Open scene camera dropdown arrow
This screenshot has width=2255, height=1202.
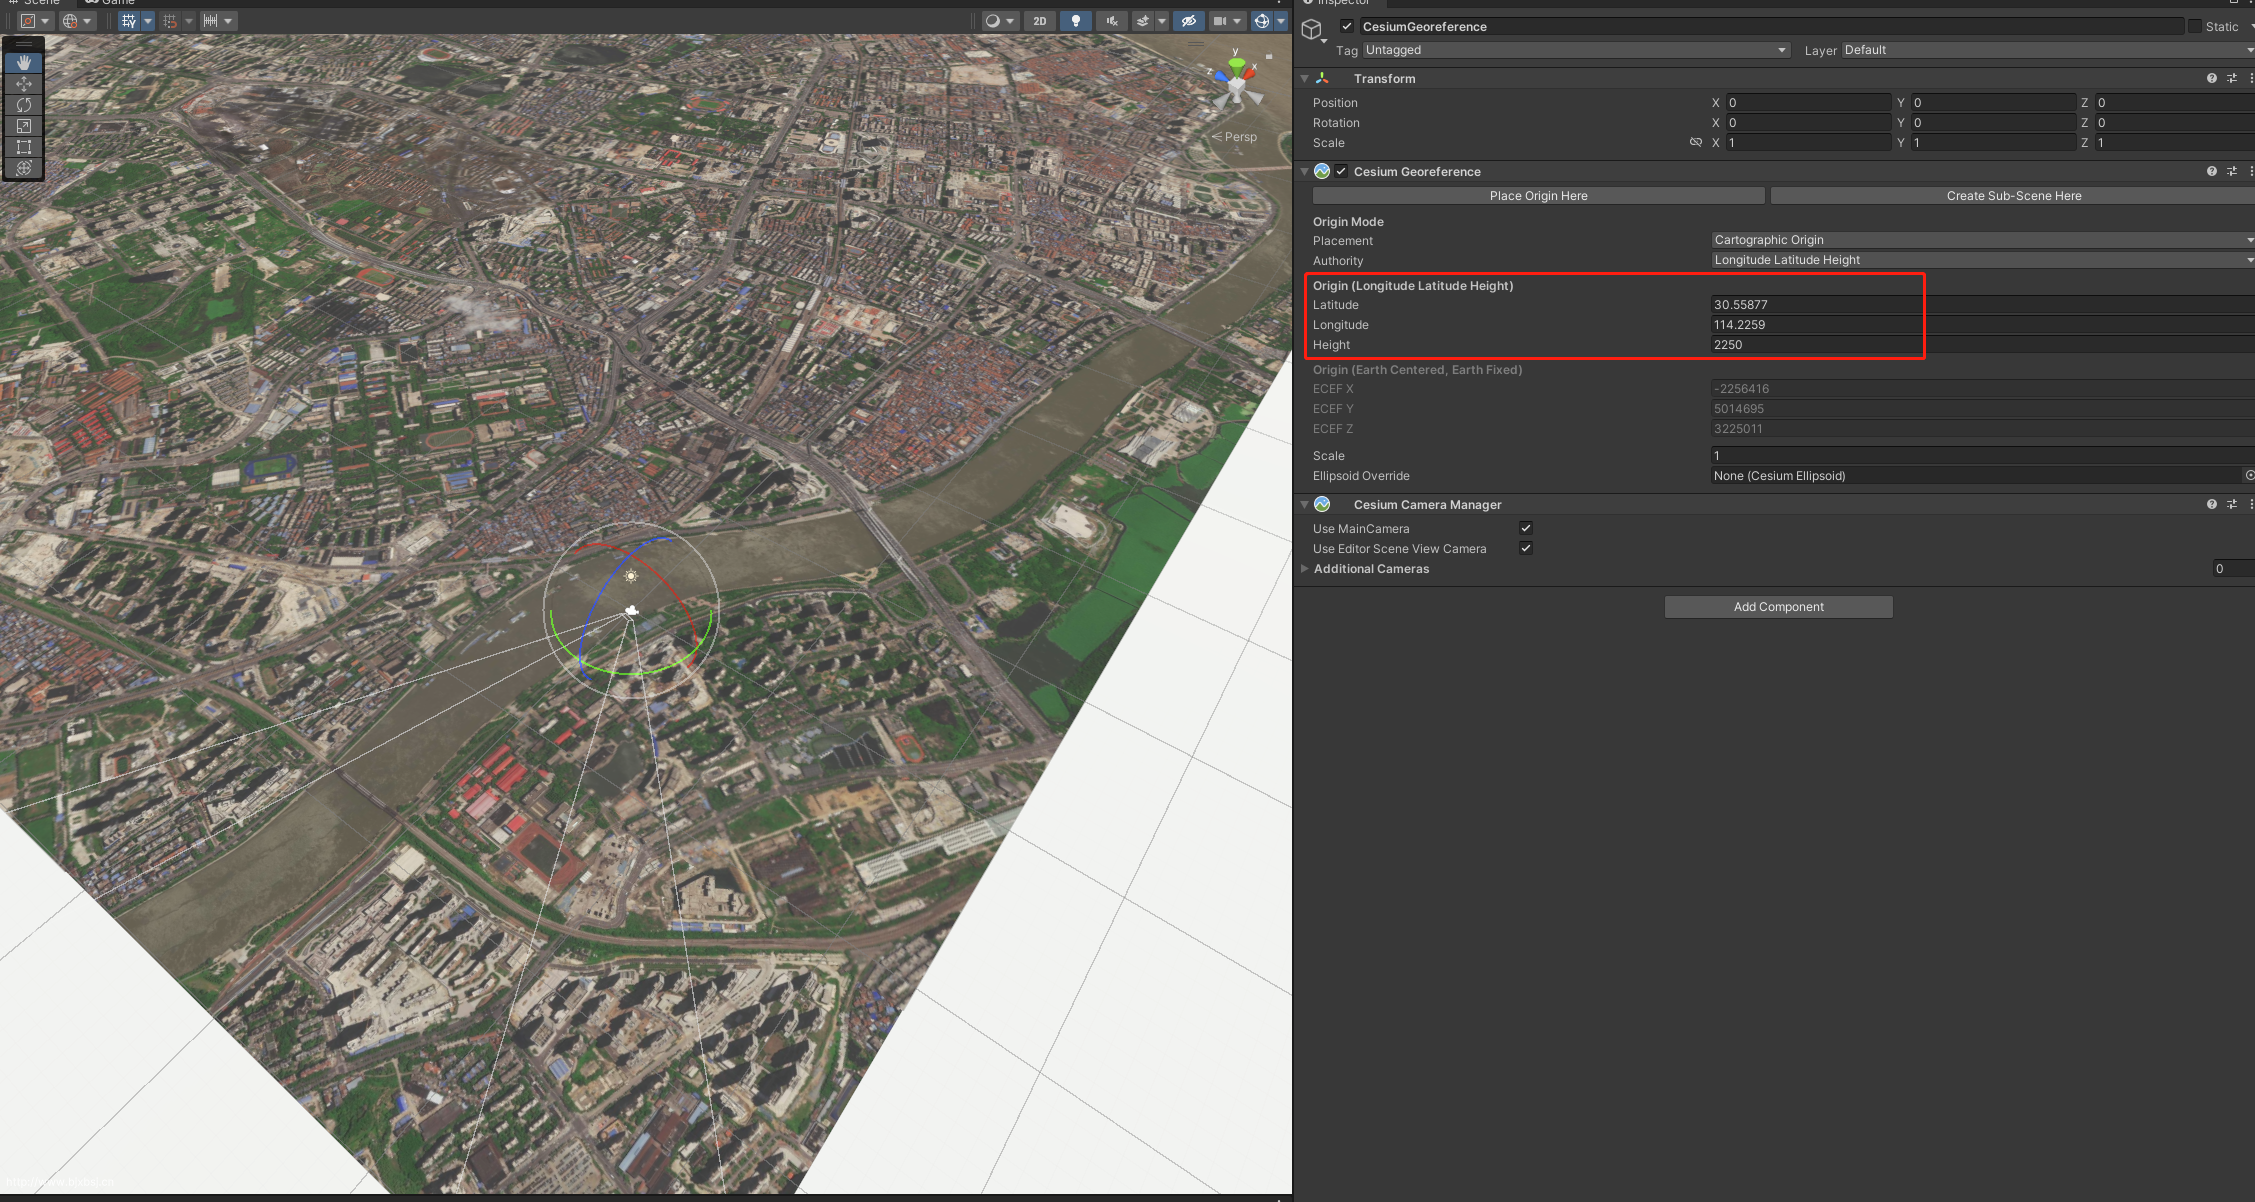[x=1238, y=21]
